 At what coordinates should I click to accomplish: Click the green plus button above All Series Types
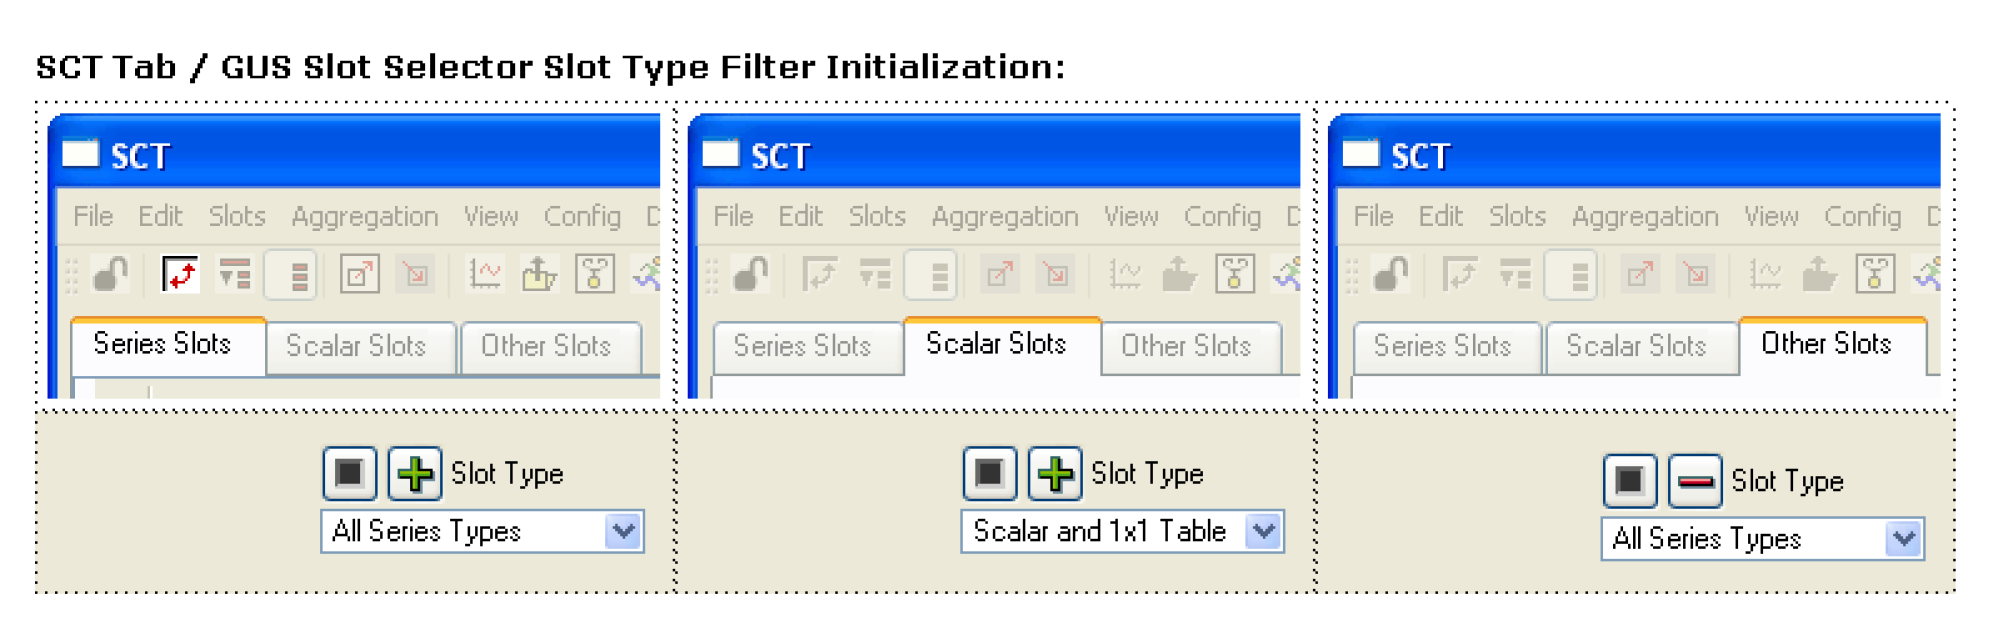[x=414, y=473]
